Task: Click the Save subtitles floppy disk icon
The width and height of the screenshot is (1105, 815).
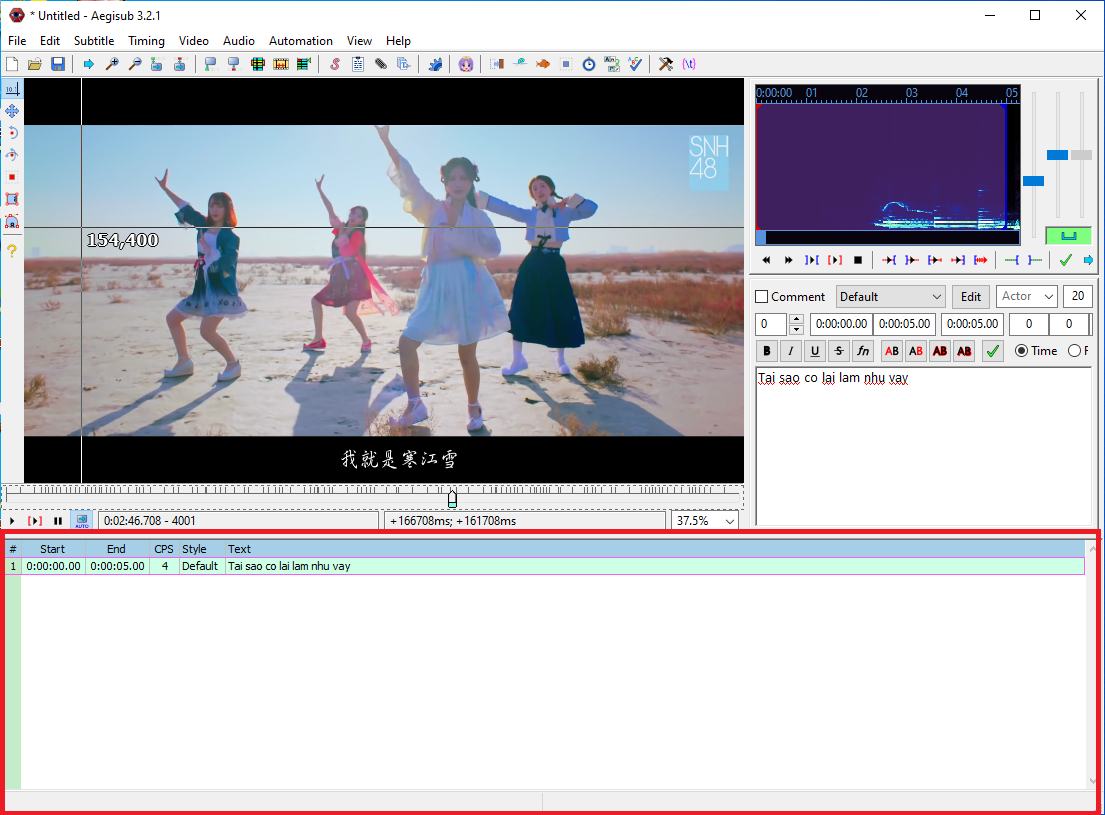Action: click(58, 64)
